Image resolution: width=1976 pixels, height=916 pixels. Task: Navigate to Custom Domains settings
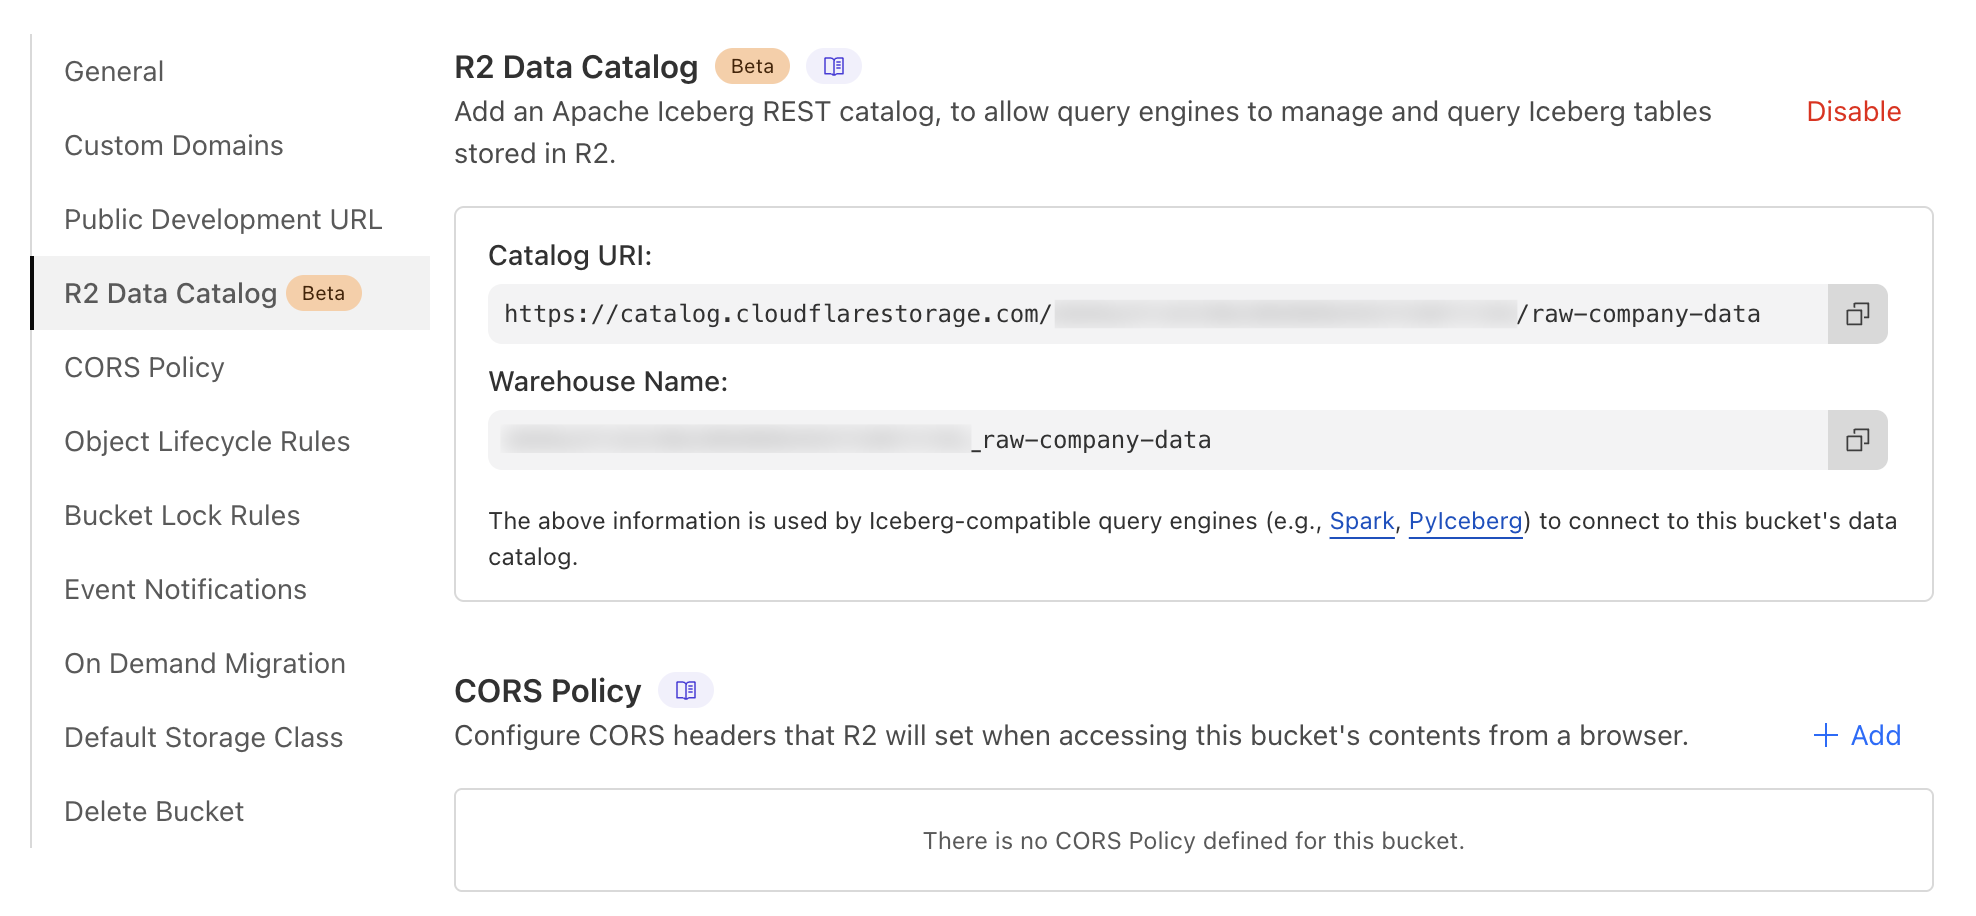pyautogui.click(x=174, y=145)
